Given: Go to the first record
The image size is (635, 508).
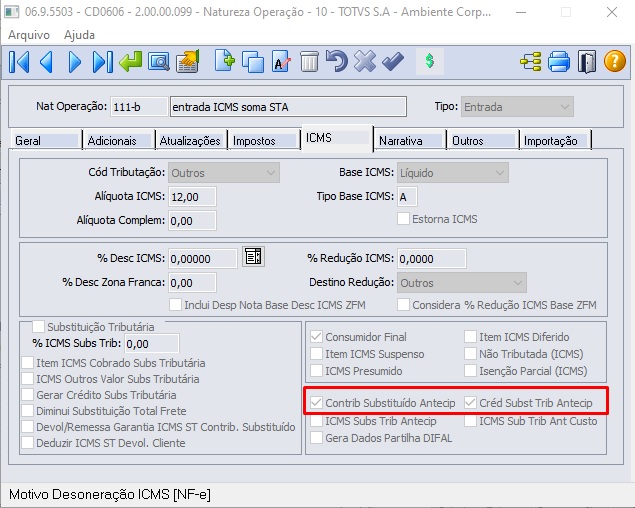Looking at the screenshot, I should tap(19, 62).
